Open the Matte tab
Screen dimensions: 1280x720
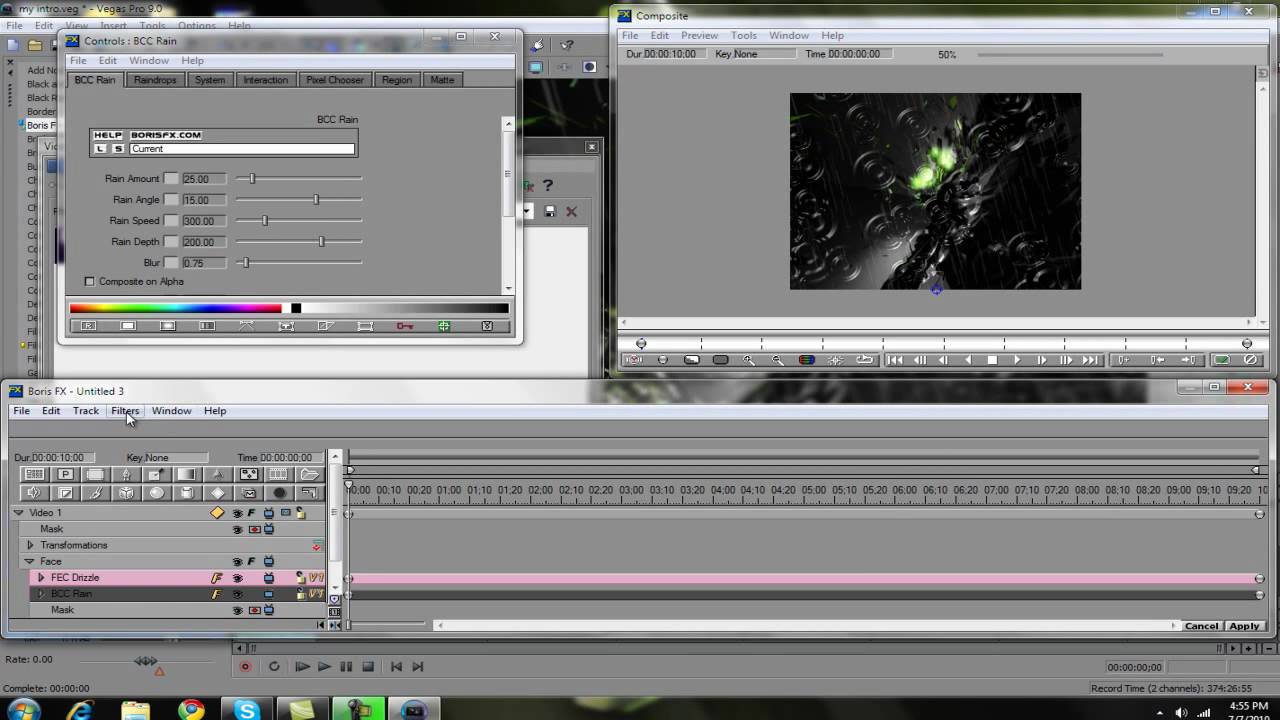tap(442, 80)
